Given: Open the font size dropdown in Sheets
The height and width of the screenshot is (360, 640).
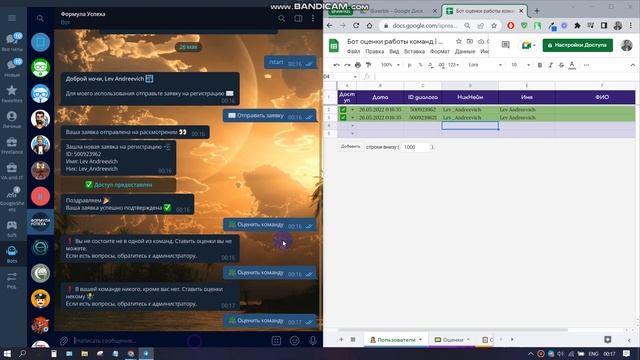Looking at the screenshot, I should point(520,65).
